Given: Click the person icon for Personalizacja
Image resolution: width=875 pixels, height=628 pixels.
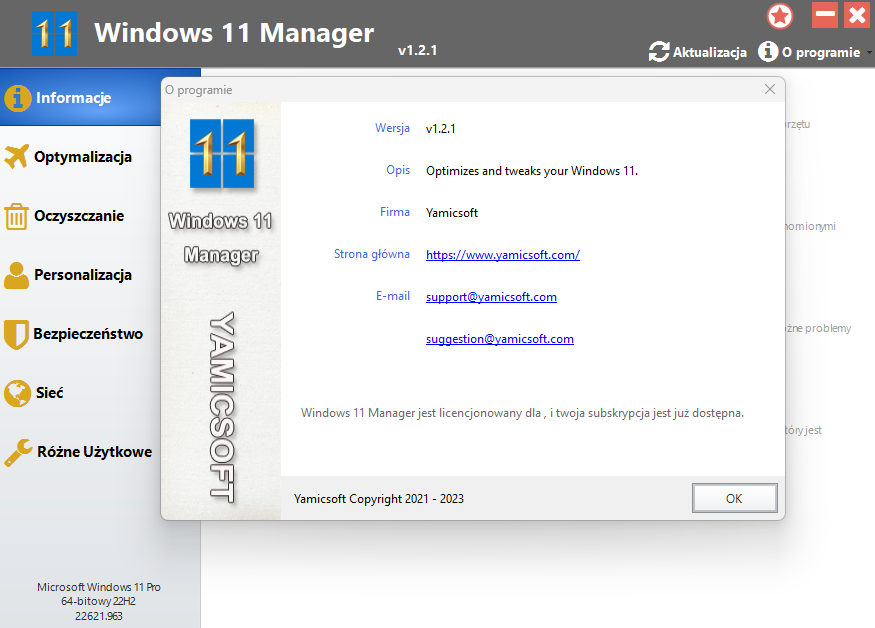Looking at the screenshot, I should (16, 275).
